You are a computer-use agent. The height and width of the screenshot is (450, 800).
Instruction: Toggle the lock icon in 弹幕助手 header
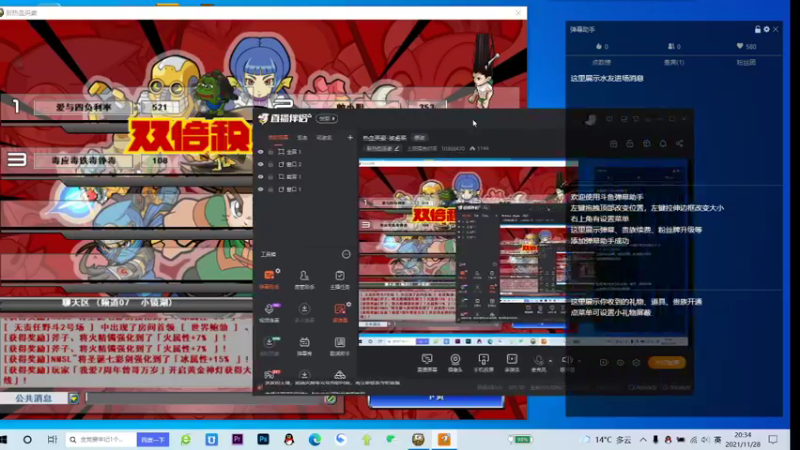click(x=758, y=30)
